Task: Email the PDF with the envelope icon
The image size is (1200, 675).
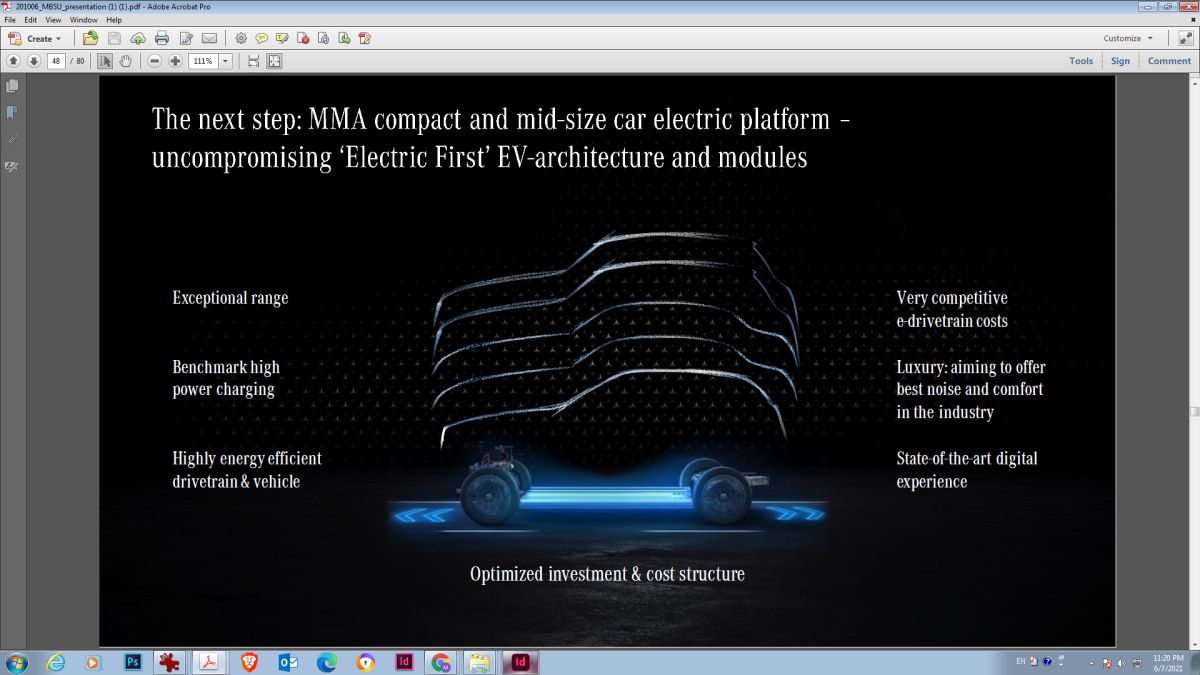Action: click(208, 38)
